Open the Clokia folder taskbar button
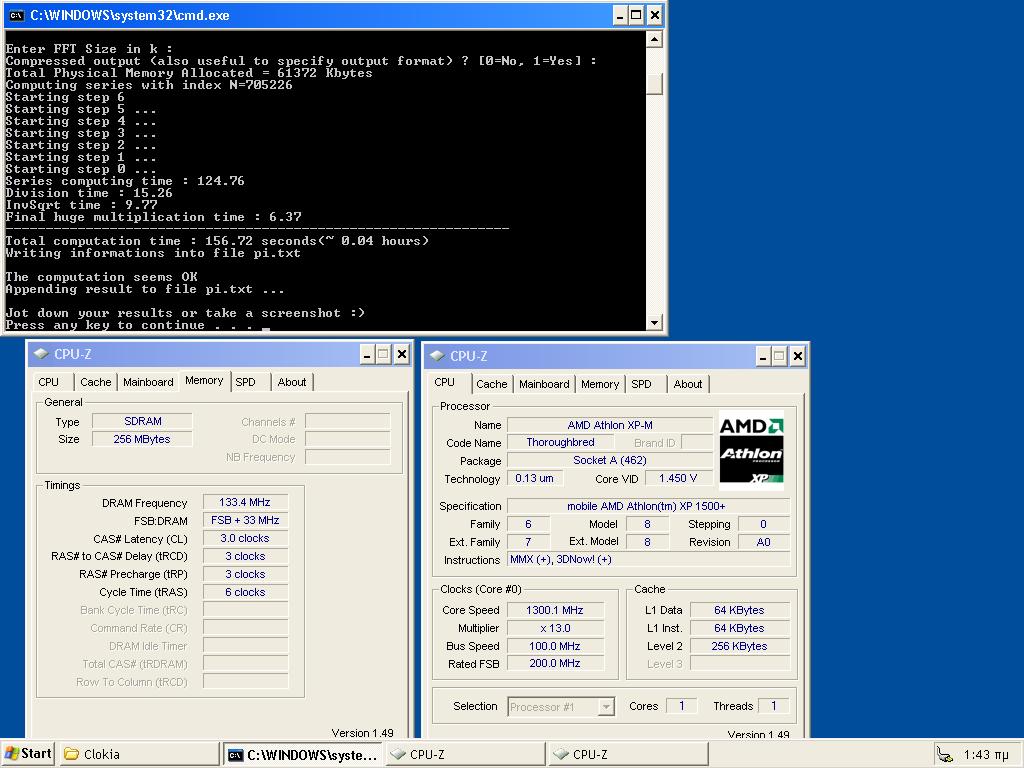1024x768 pixels. point(139,754)
